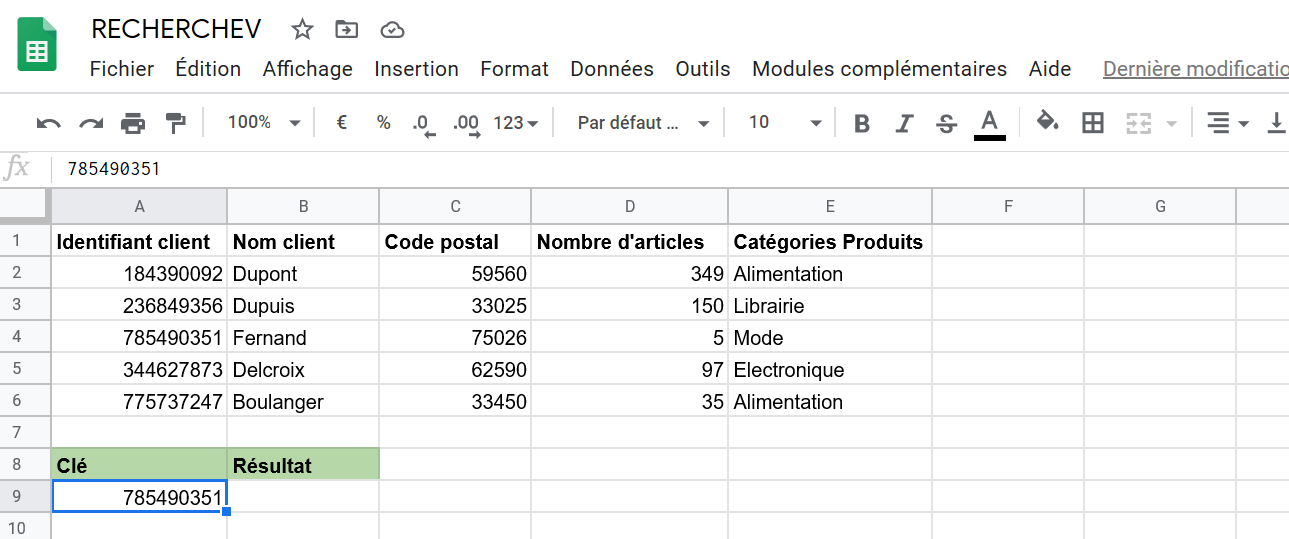Toggle bold formatting
Viewport: 1289px width, 539px height.
click(862, 123)
